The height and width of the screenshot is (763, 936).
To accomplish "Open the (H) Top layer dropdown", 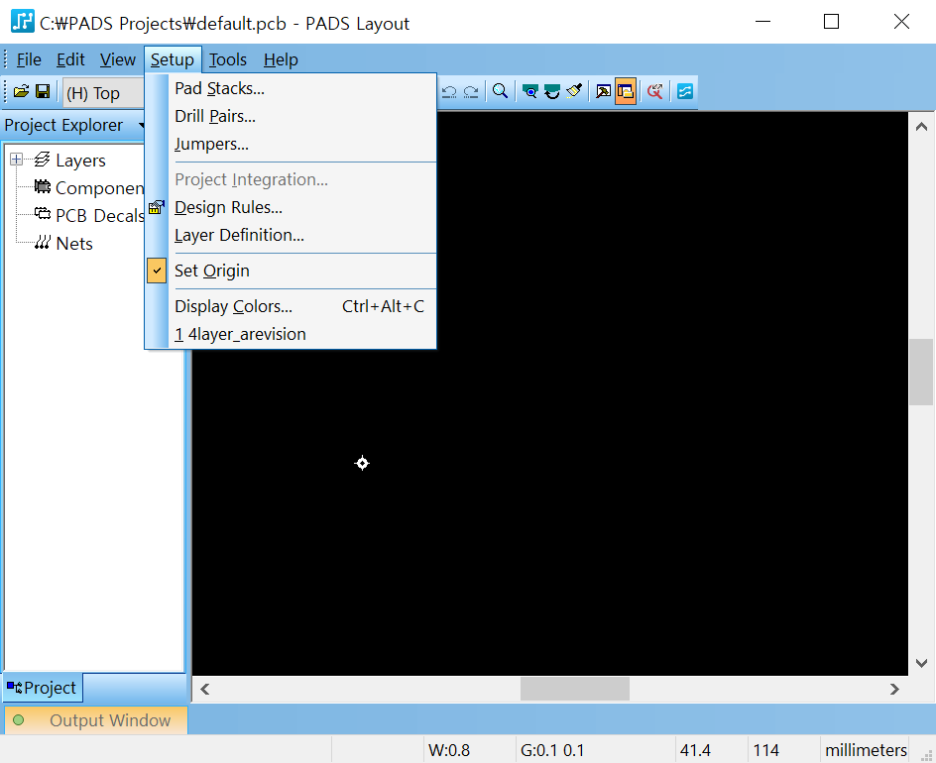I will click(x=103, y=93).
